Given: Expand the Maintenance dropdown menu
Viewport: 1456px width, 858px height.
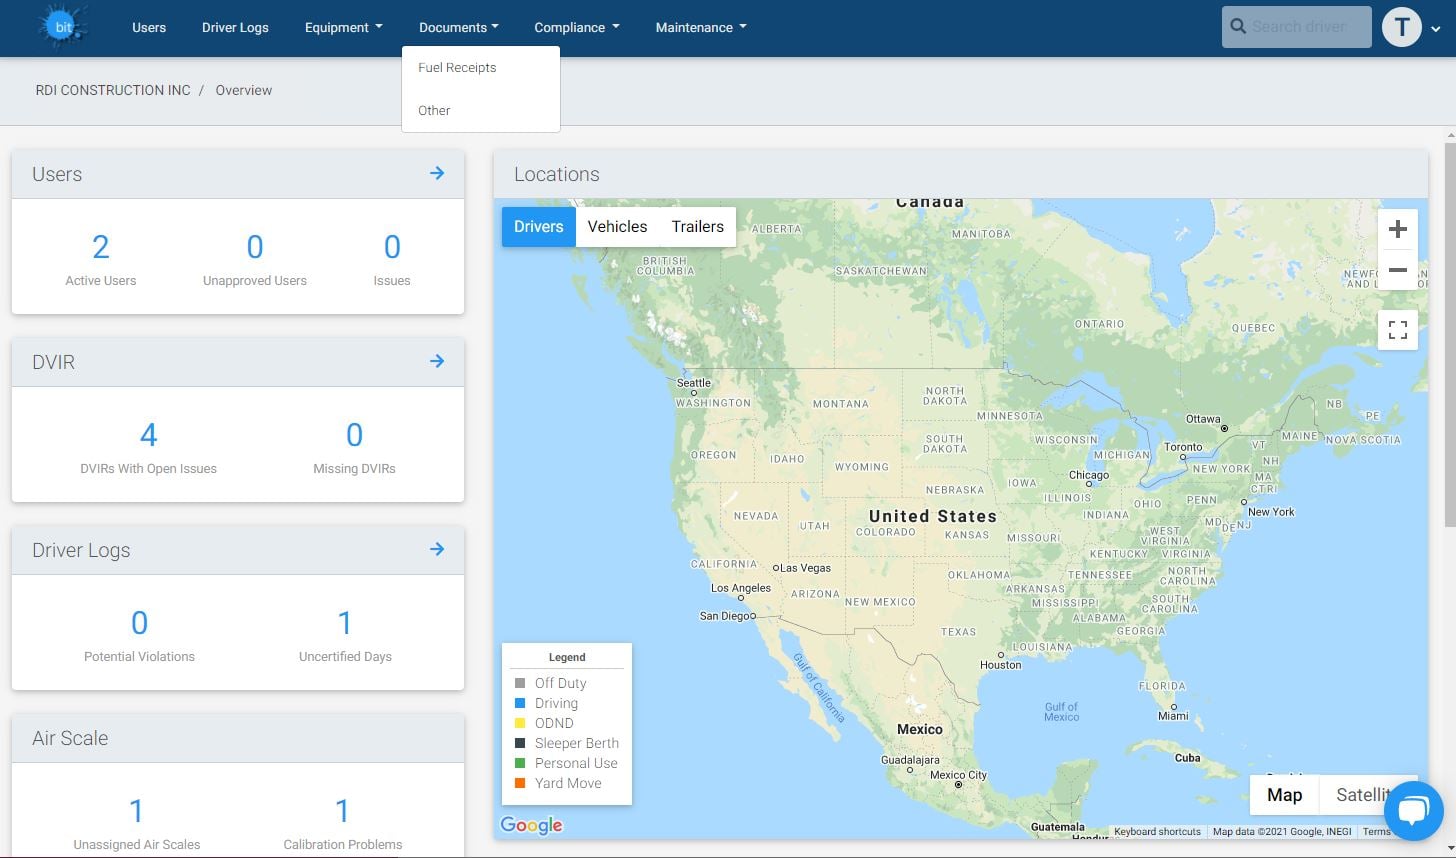Looking at the screenshot, I should (x=701, y=27).
